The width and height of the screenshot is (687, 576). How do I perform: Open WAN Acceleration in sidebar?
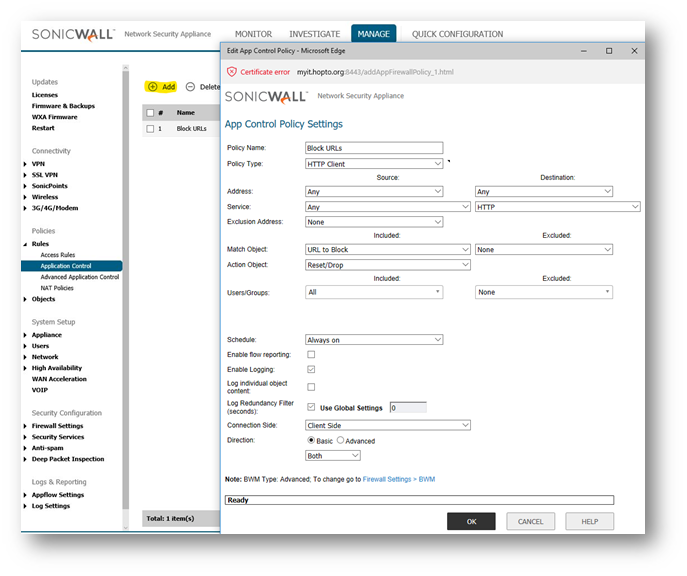coord(59,379)
